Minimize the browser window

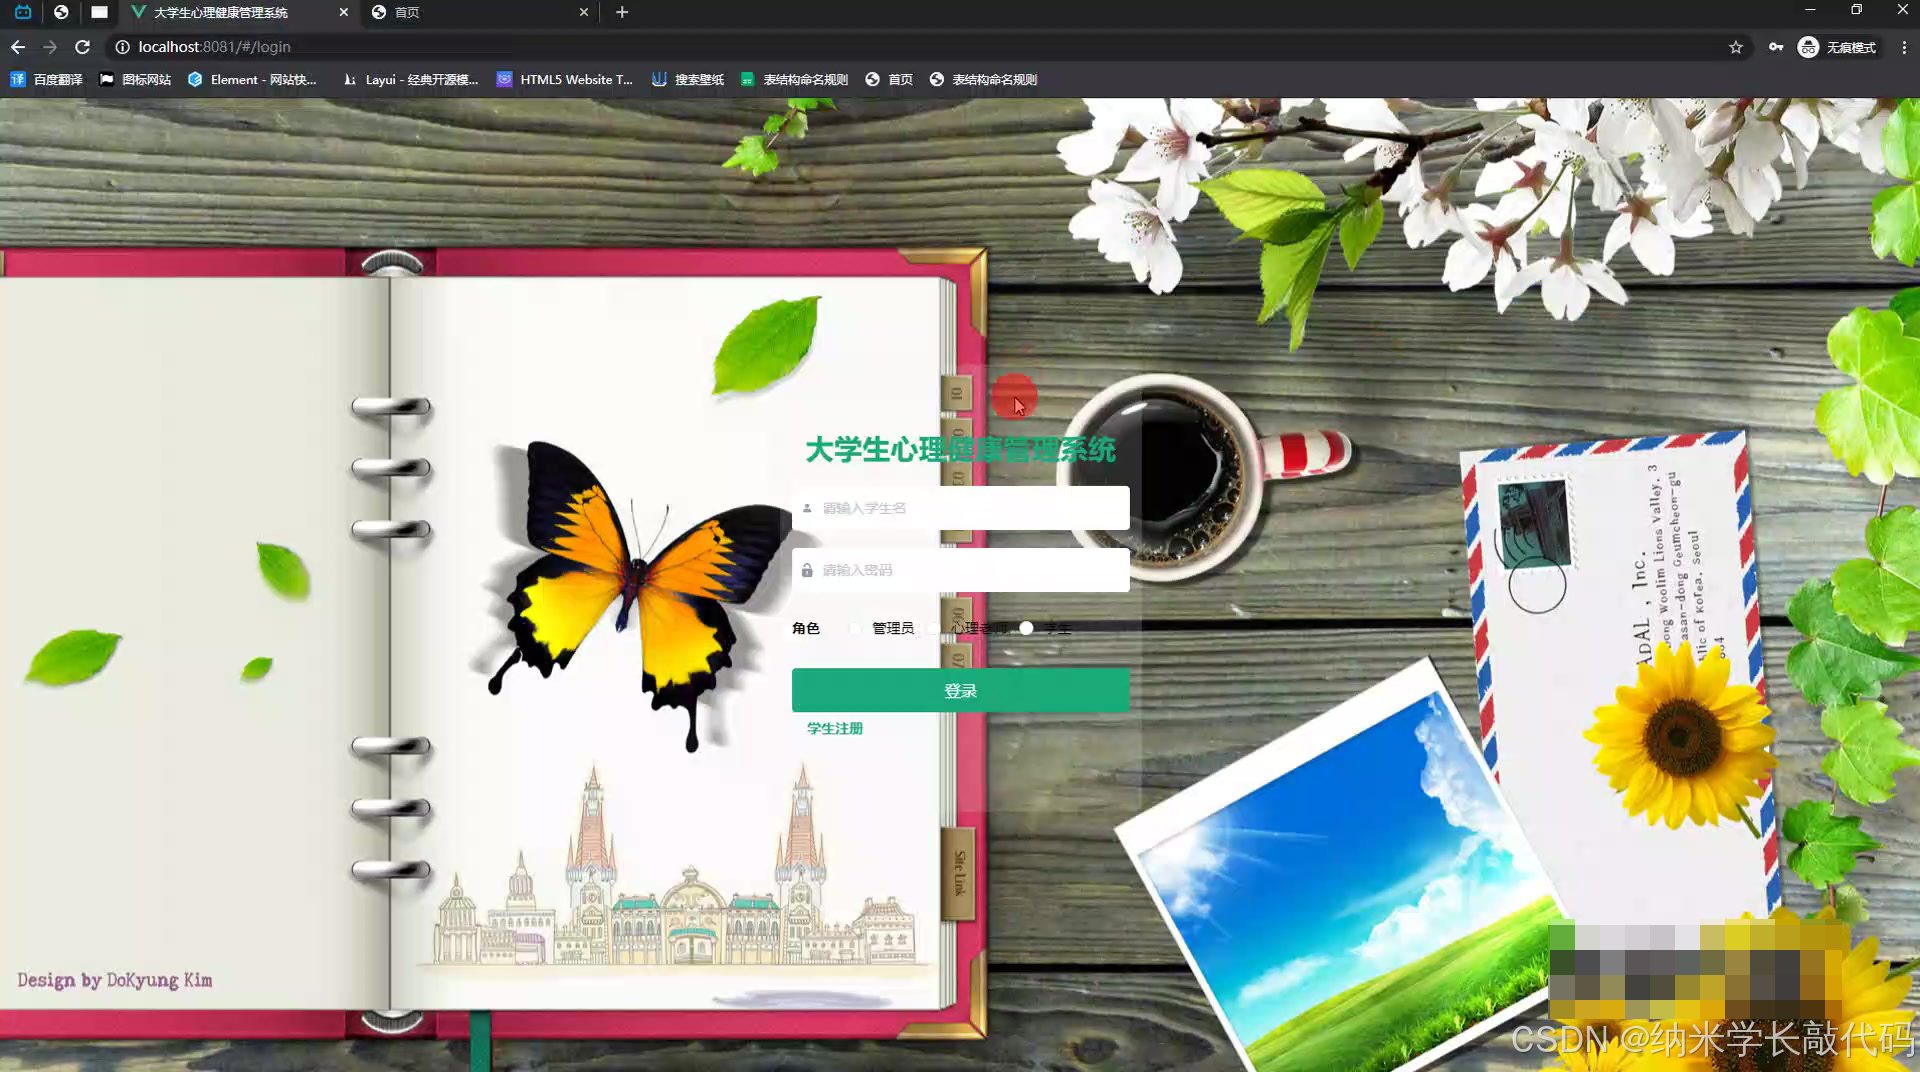pyautogui.click(x=1810, y=10)
